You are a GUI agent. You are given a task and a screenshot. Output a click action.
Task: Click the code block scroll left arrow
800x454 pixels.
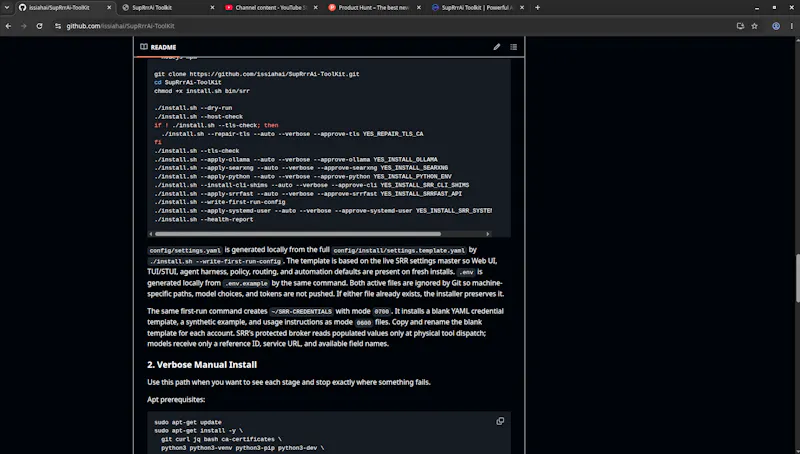point(151,234)
